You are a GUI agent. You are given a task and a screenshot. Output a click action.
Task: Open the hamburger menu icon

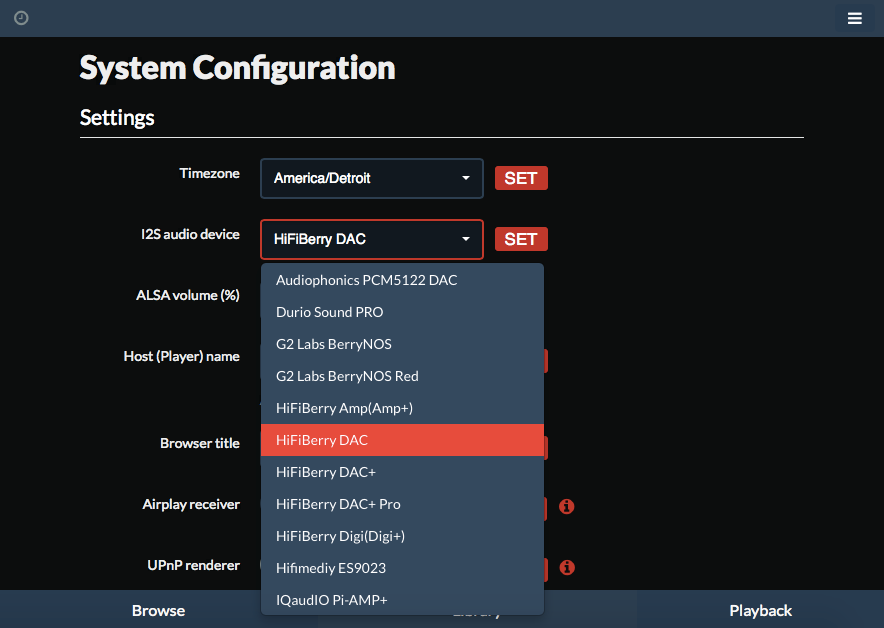[x=854, y=18]
